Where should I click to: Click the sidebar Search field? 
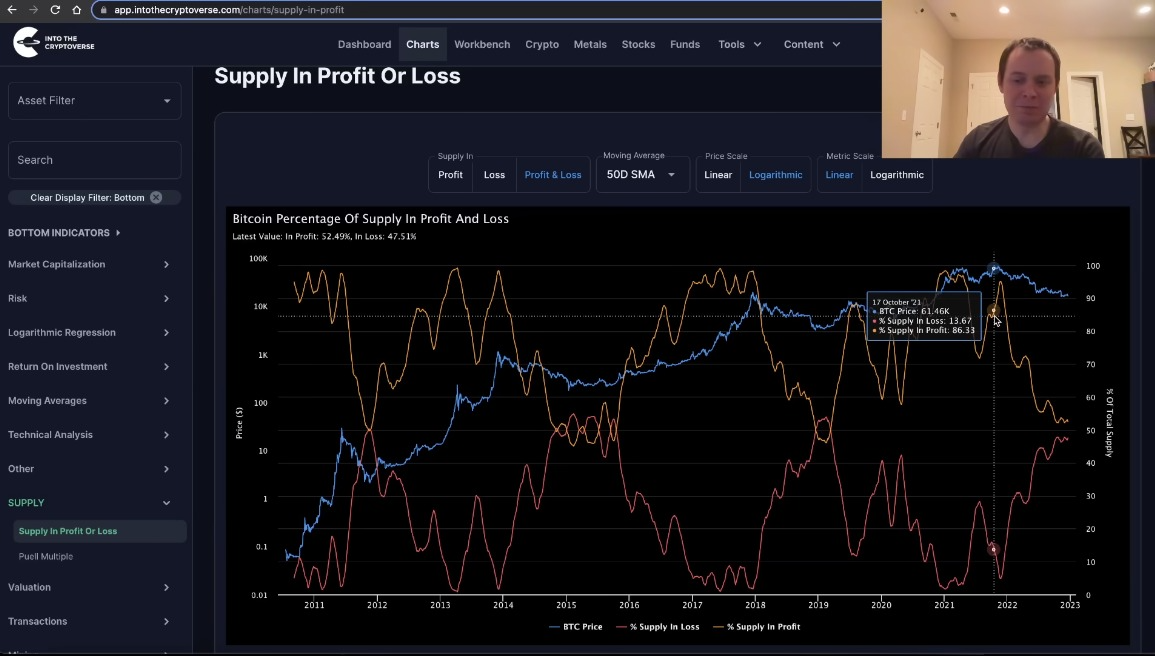[94, 160]
